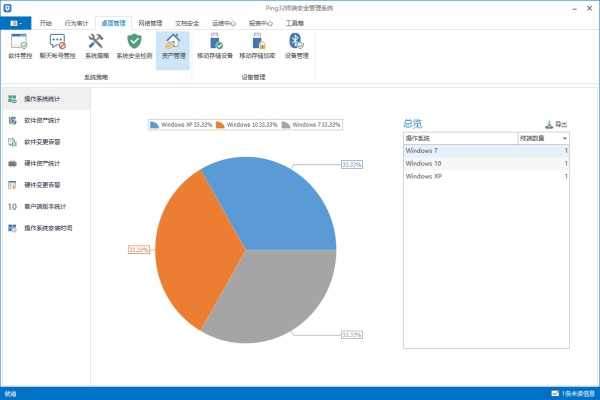
Task: Select the Windows XP table row
Action: (486, 176)
